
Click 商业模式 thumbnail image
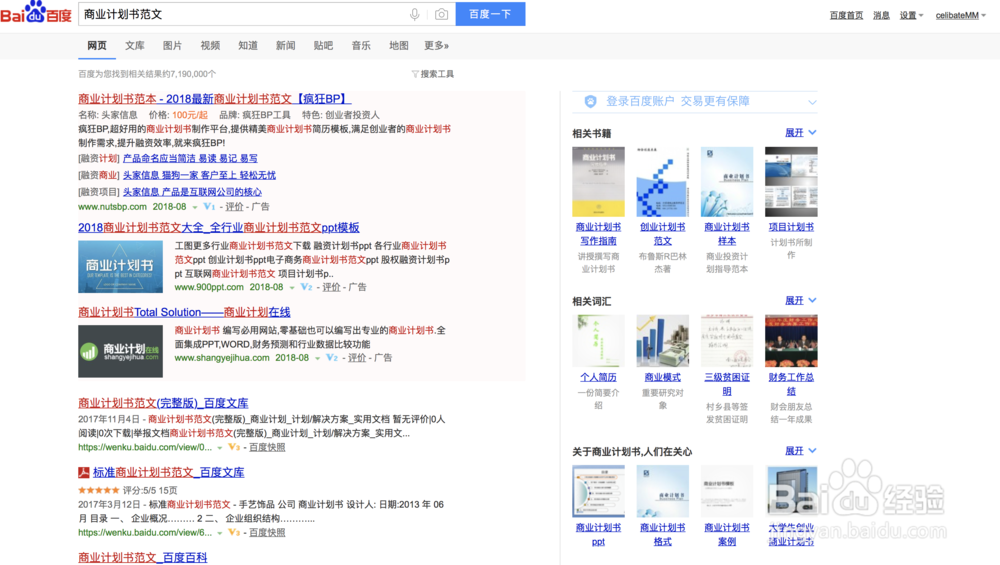[663, 341]
